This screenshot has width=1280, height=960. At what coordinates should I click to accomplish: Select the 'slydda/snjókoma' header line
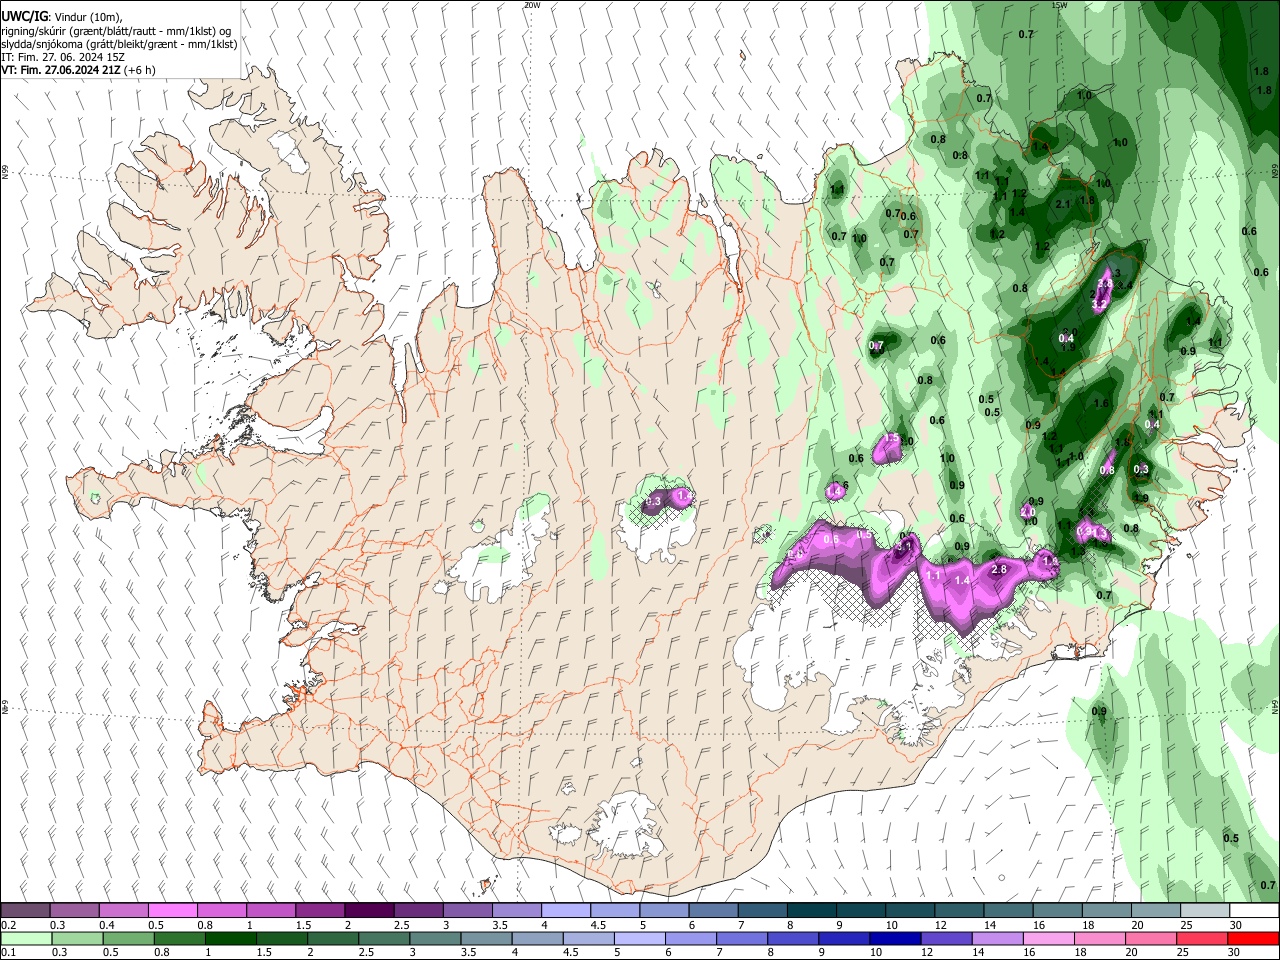[x=119, y=44]
